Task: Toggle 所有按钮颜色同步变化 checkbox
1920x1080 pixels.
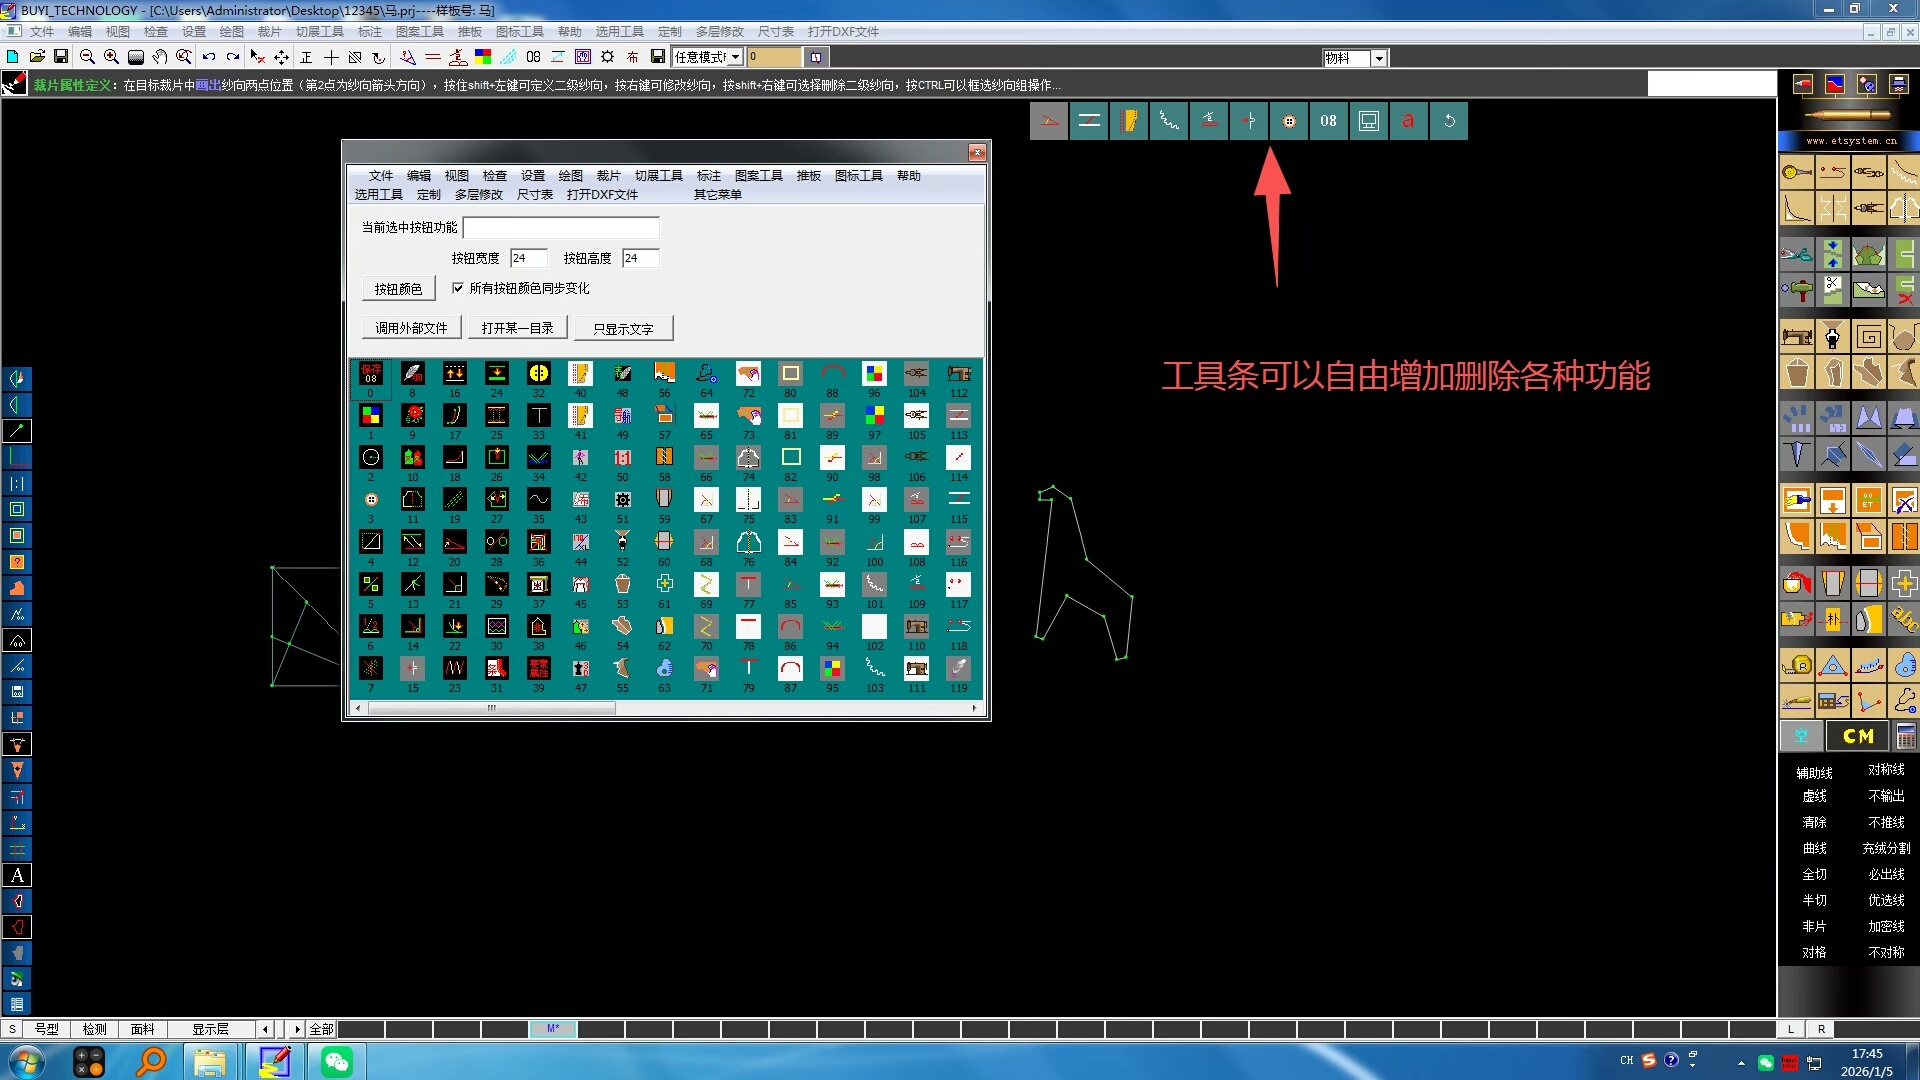Action: [458, 288]
